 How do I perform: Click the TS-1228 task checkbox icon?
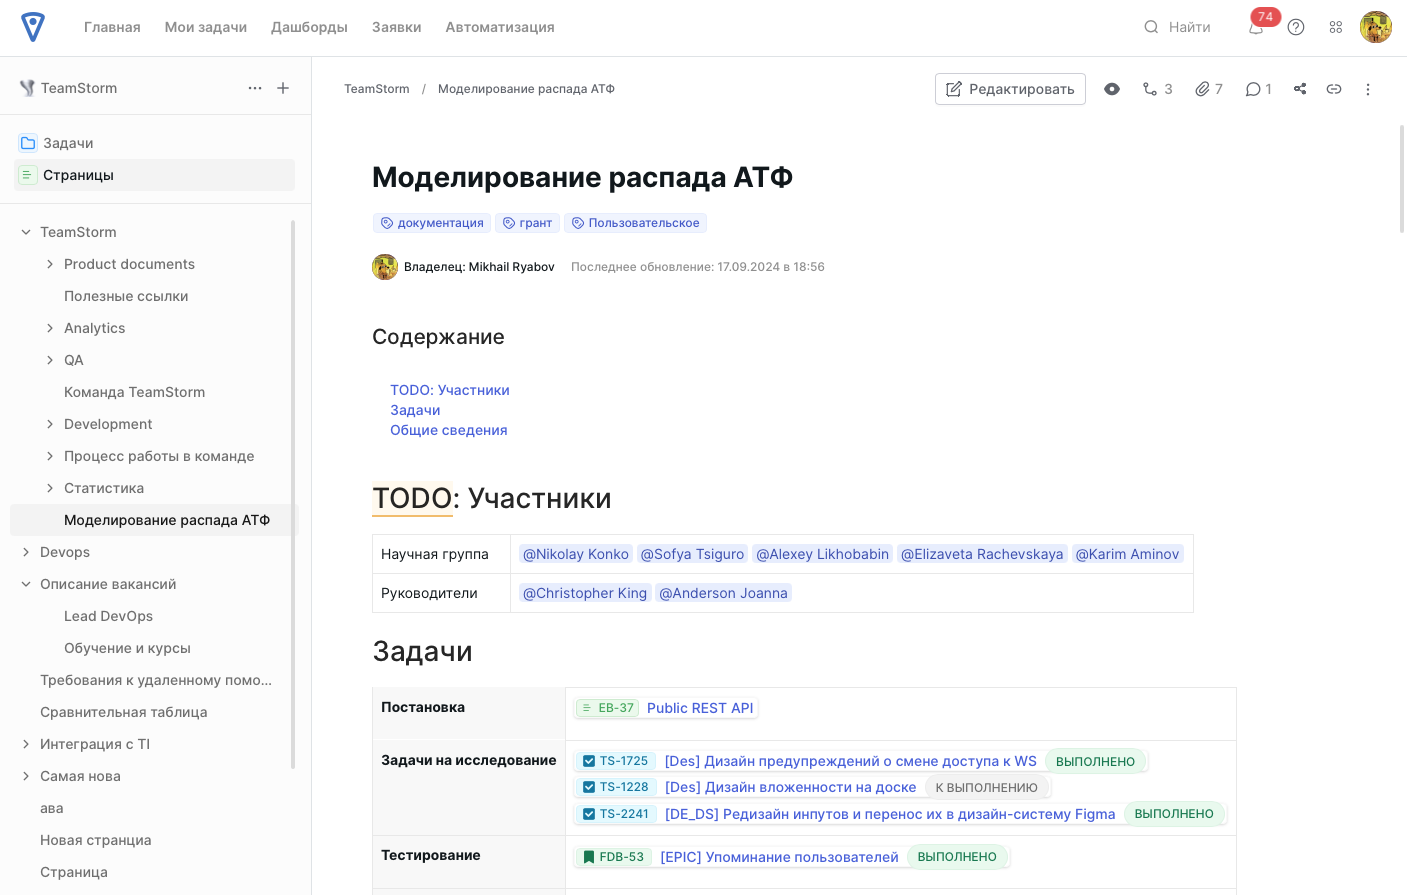[x=589, y=787]
